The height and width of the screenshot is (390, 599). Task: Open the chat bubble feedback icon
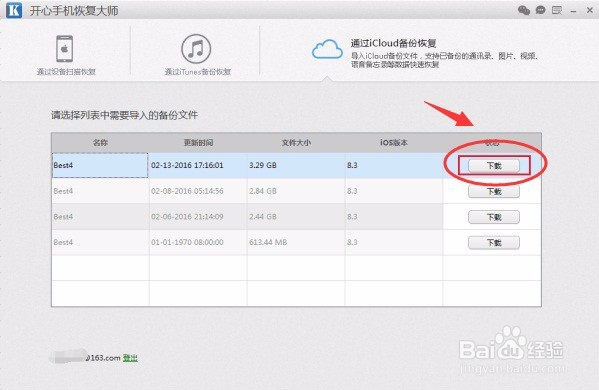[540, 10]
